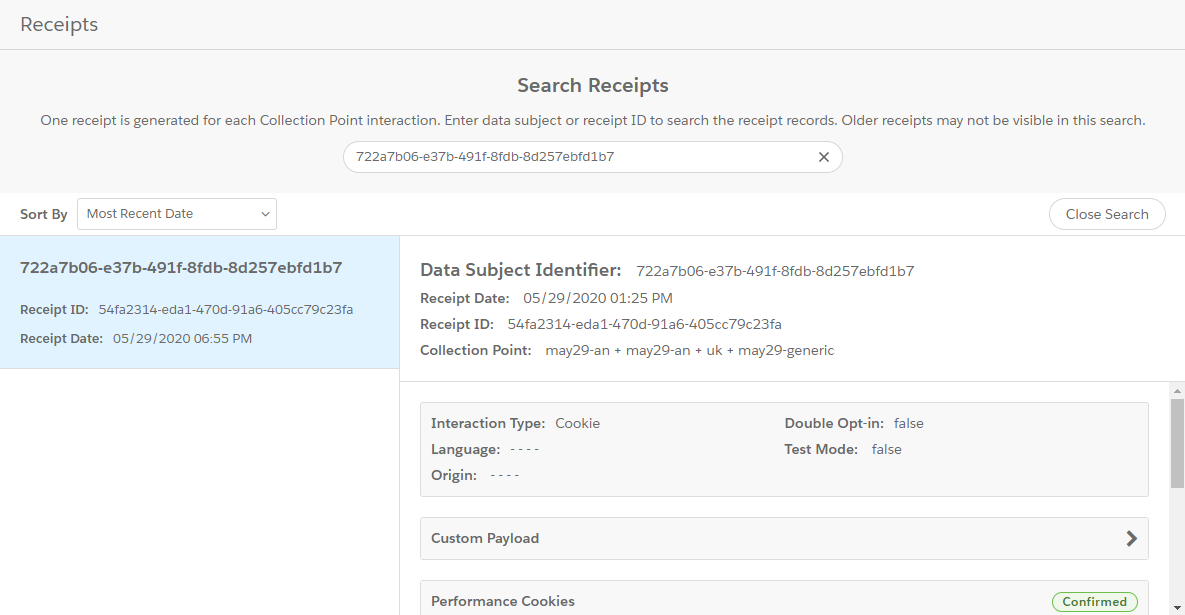Click the Collection Point value text
Viewport: 1185px width, 615px height.
point(689,350)
